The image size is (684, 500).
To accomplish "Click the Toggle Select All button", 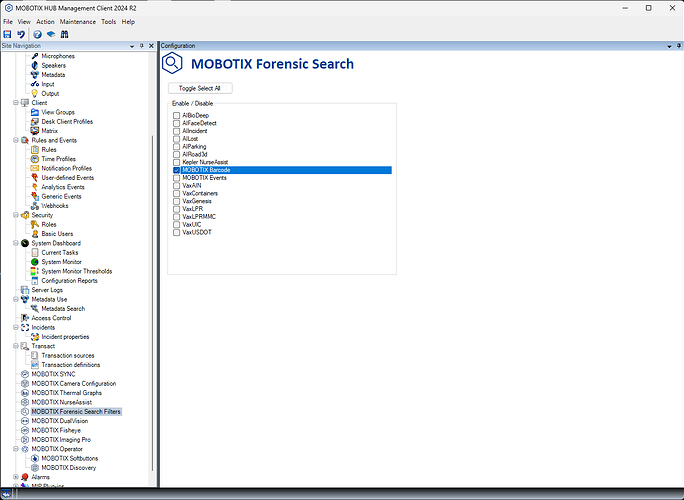I will click(x=200, y=88).
